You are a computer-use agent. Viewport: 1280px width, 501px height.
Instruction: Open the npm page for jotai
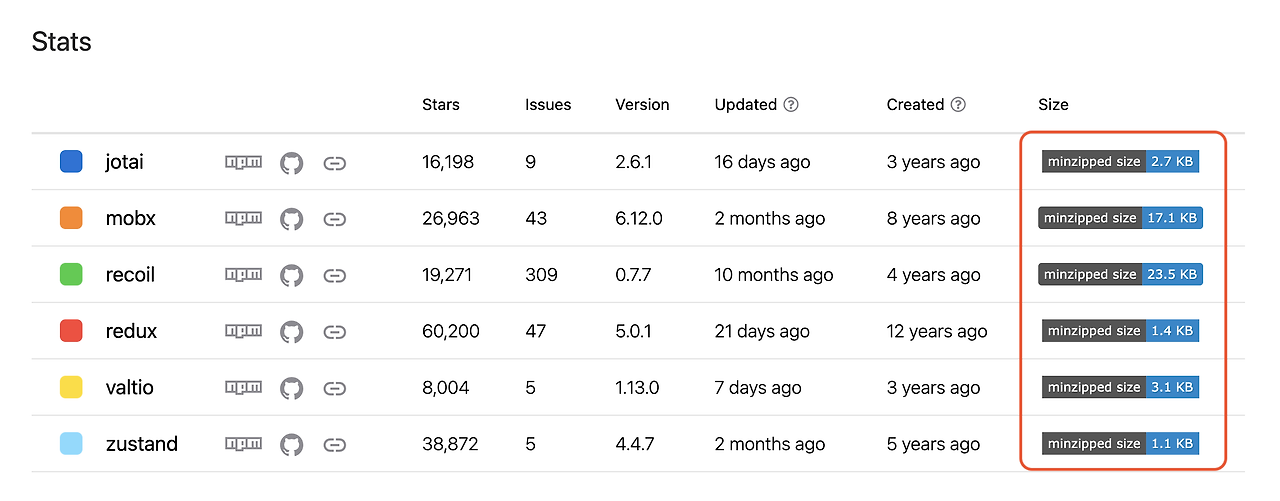[x=243, y=162]
